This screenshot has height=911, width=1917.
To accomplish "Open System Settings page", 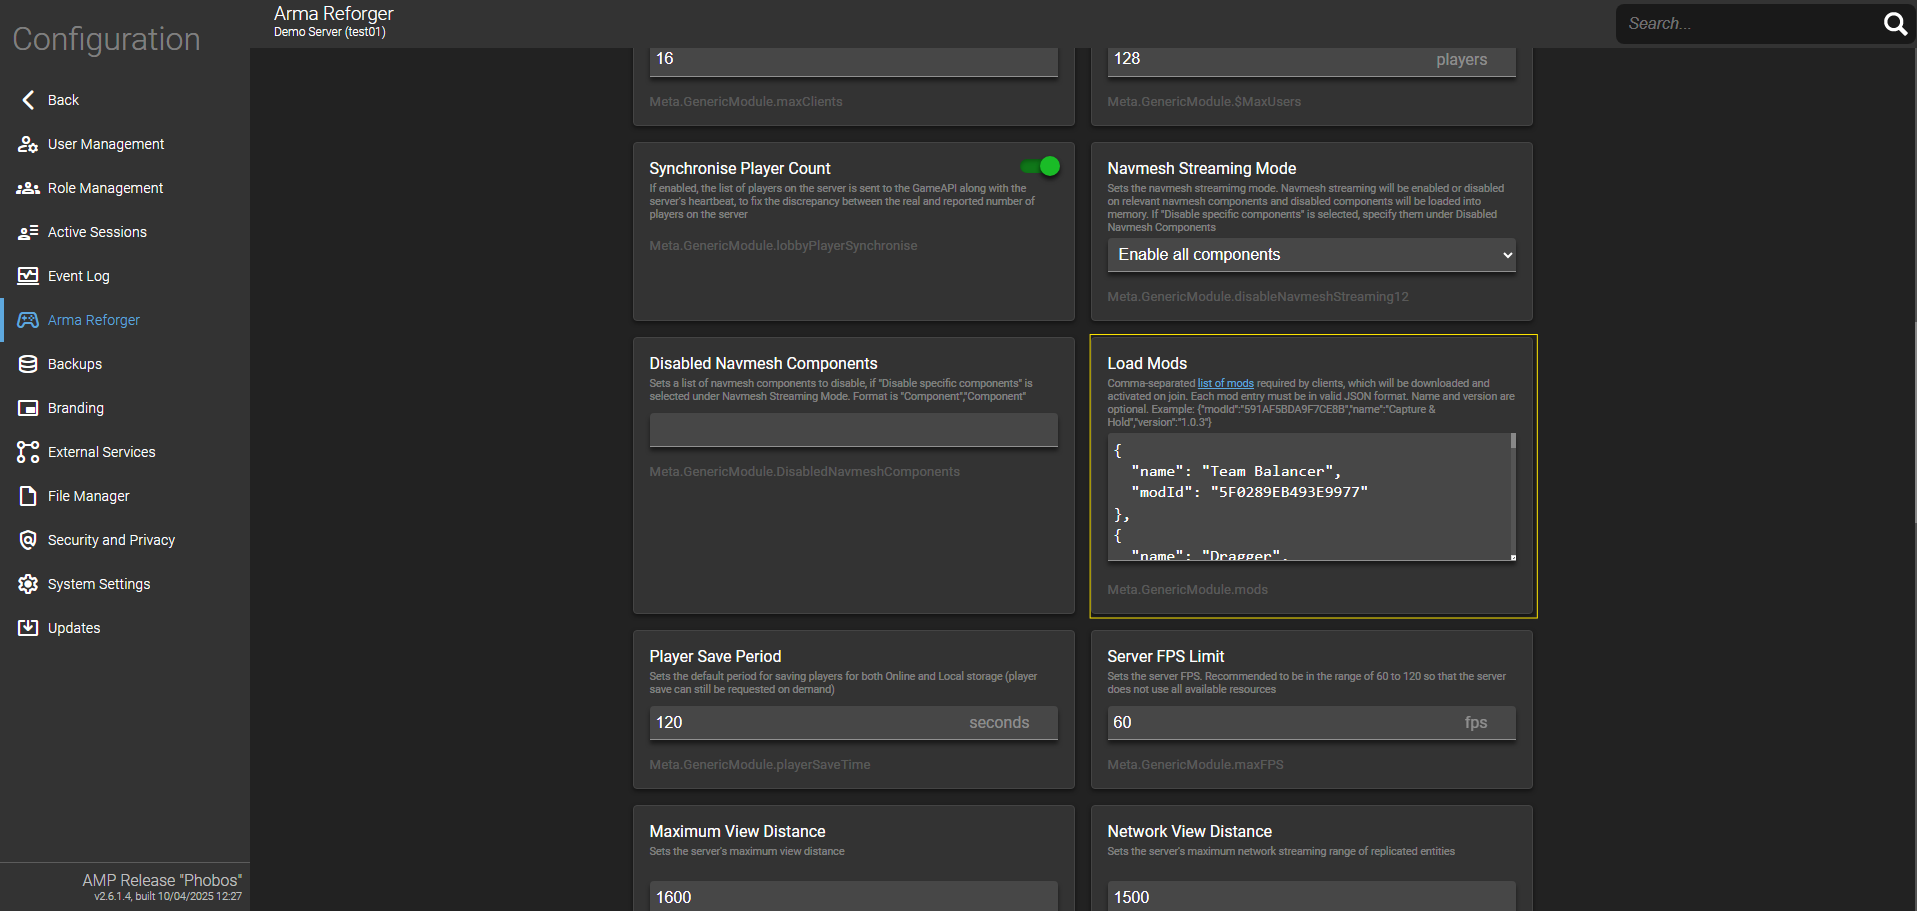I will point(125,584).
